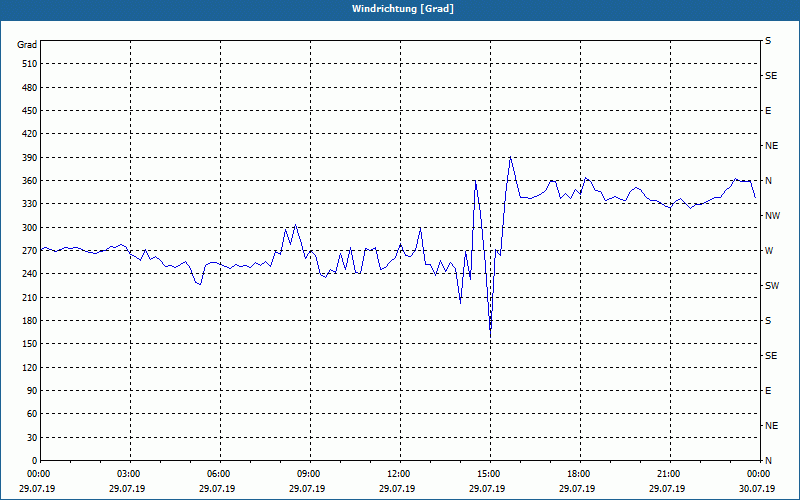800x500 pixels.
Task: Click the 90 y-axis label
Action: [x=31, y=391]
